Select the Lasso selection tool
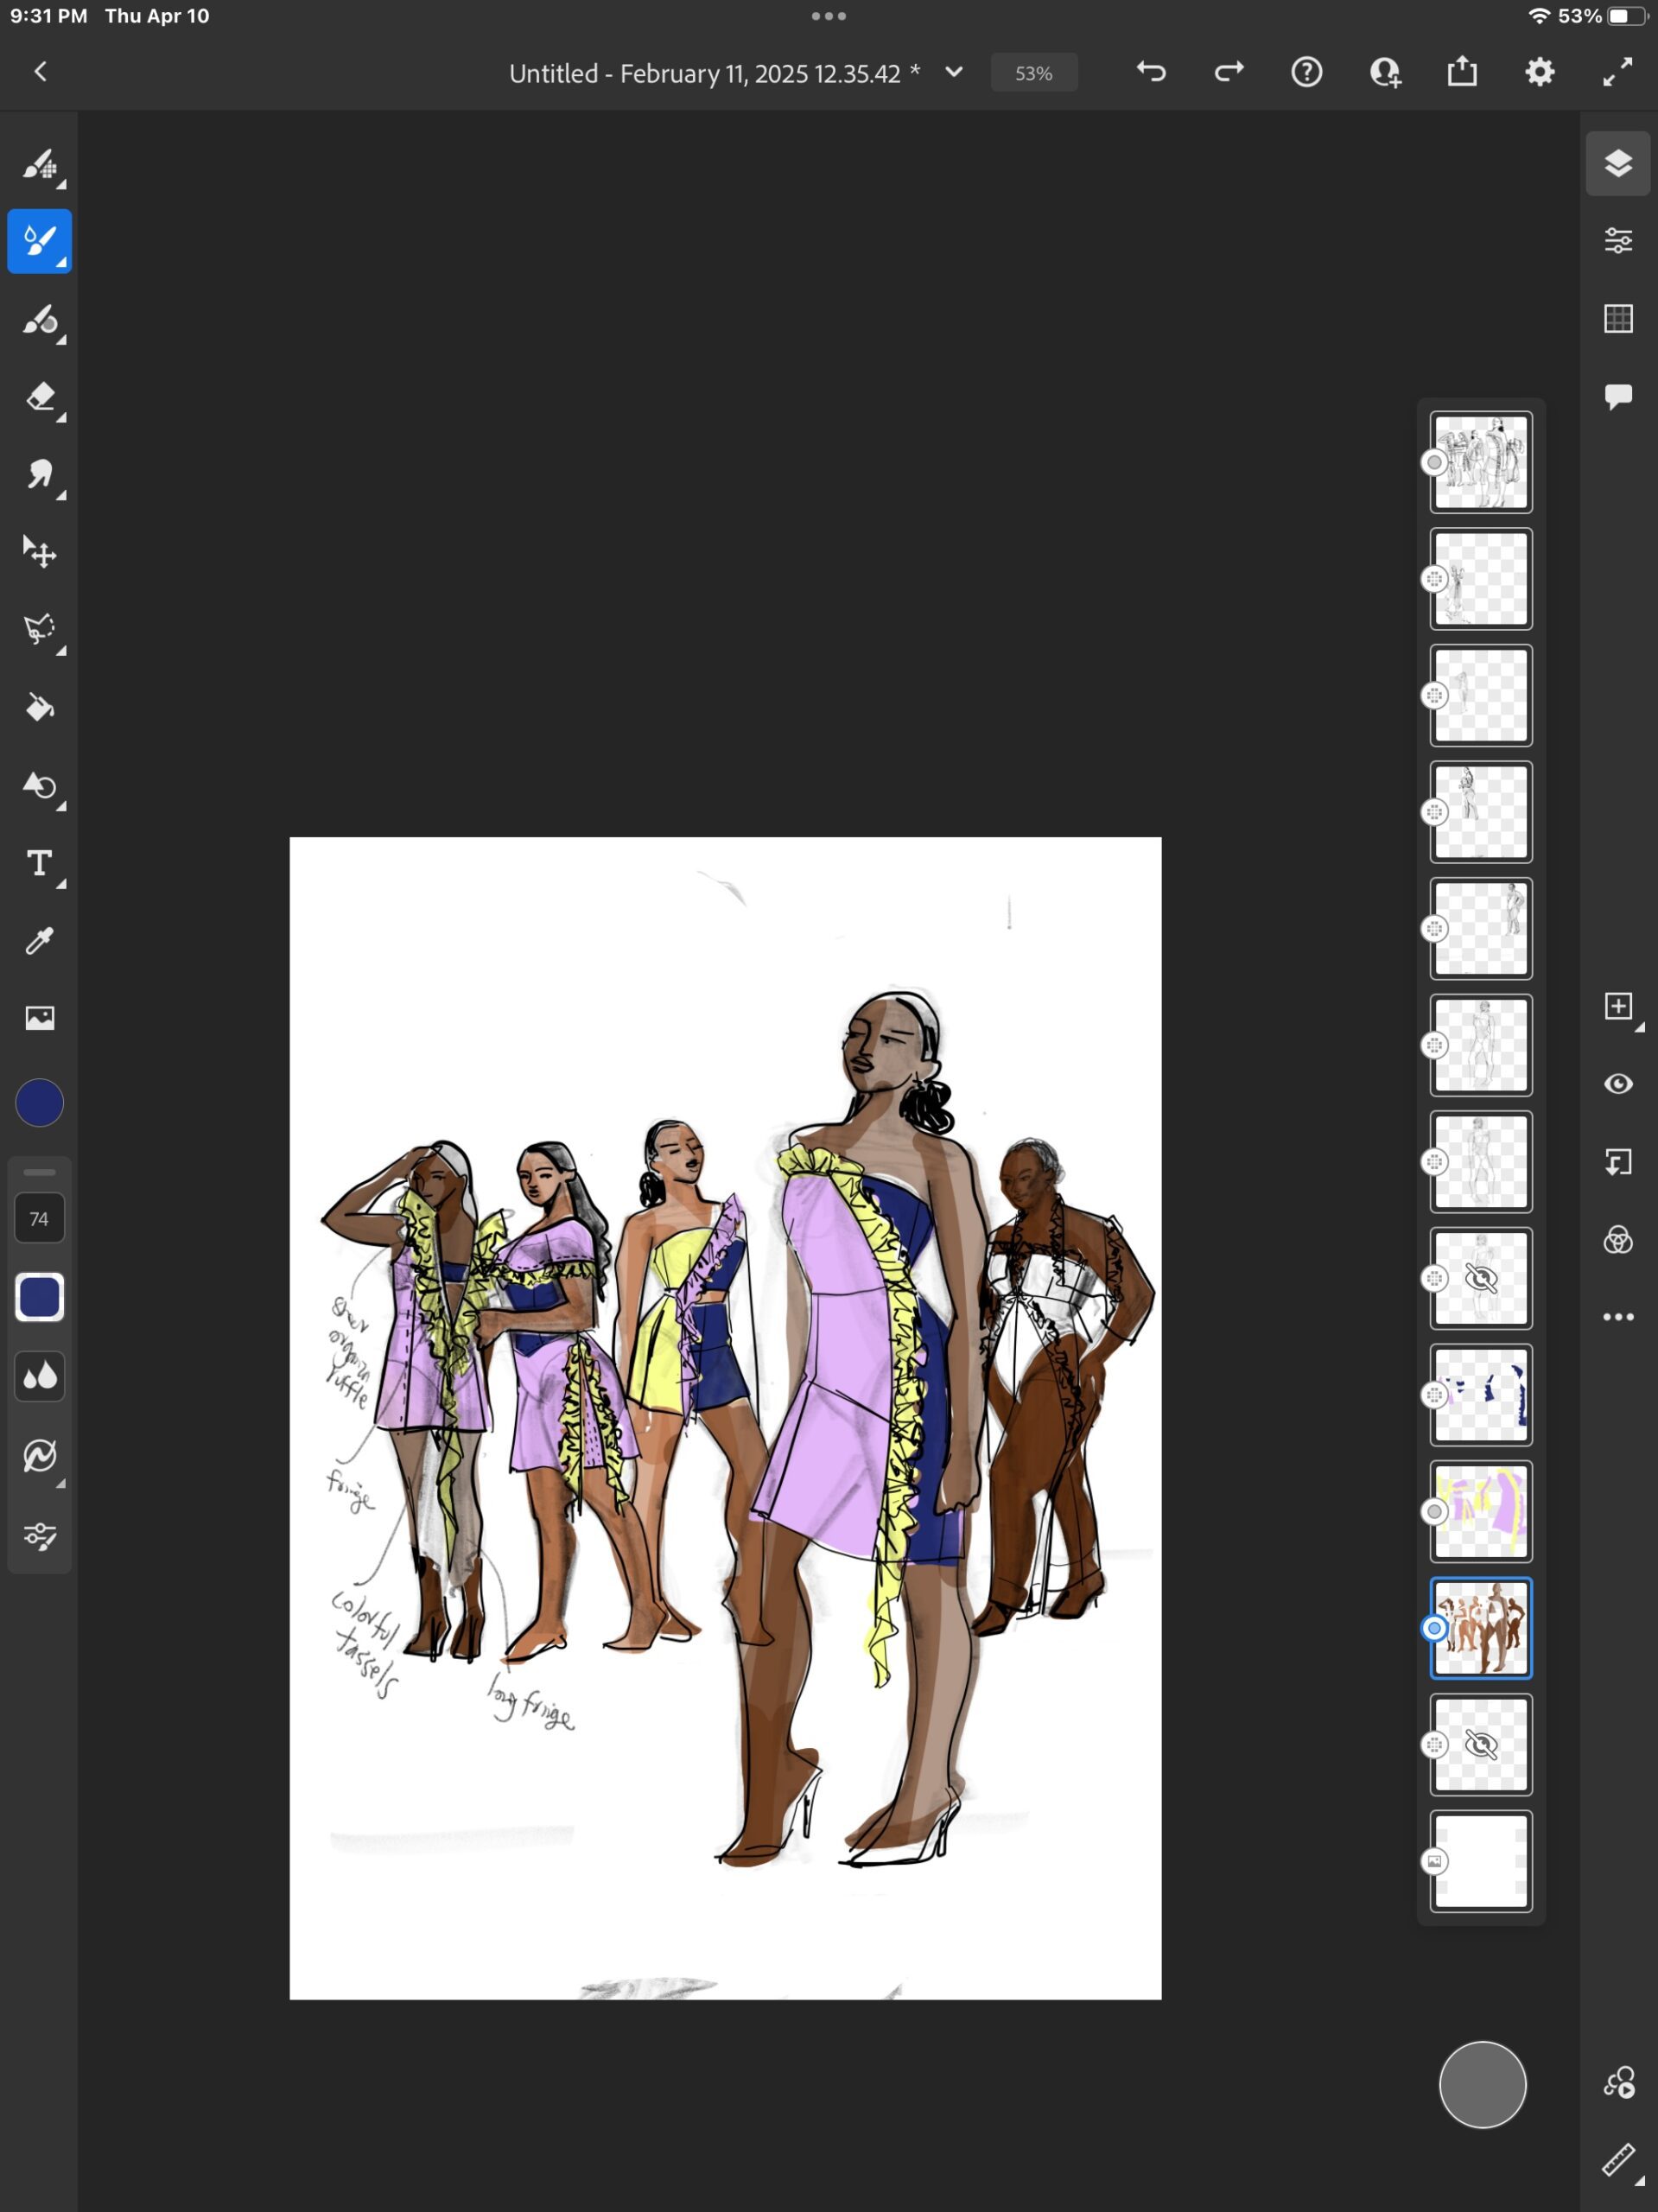The width and height of the screenshot is (1658, 2212). [x=40, y=628]
